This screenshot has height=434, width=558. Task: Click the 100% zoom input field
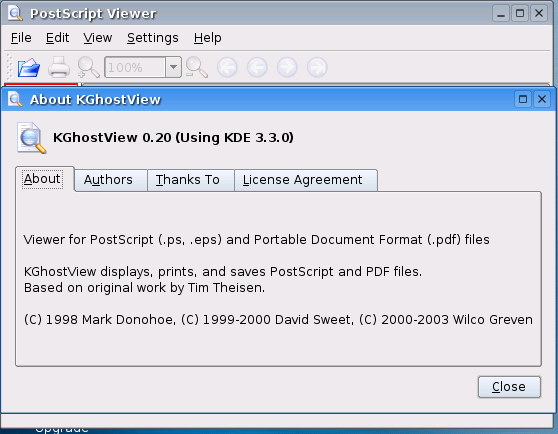tap(135, 67)
